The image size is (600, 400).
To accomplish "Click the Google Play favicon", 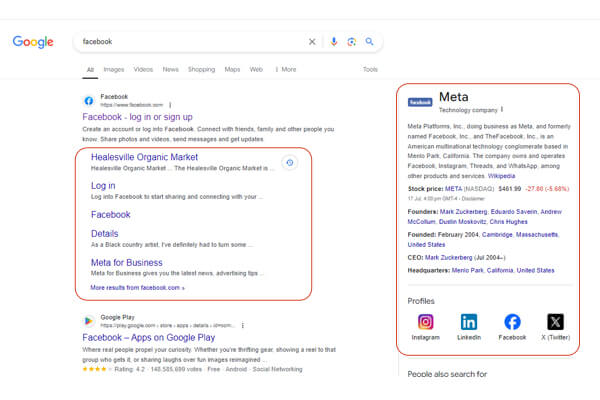I will click(89, 321).
